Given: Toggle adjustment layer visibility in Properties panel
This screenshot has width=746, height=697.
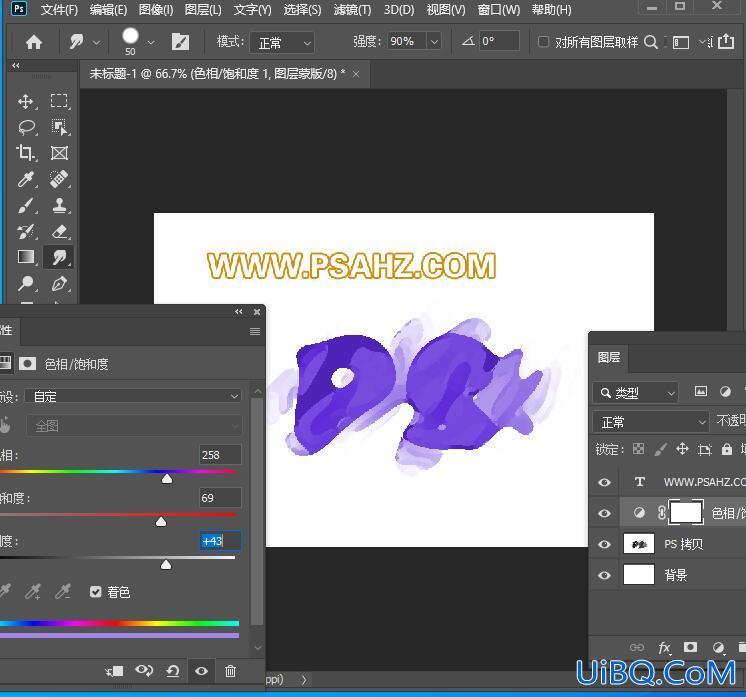Looking at the screenshot, I should tap(201, 671).
